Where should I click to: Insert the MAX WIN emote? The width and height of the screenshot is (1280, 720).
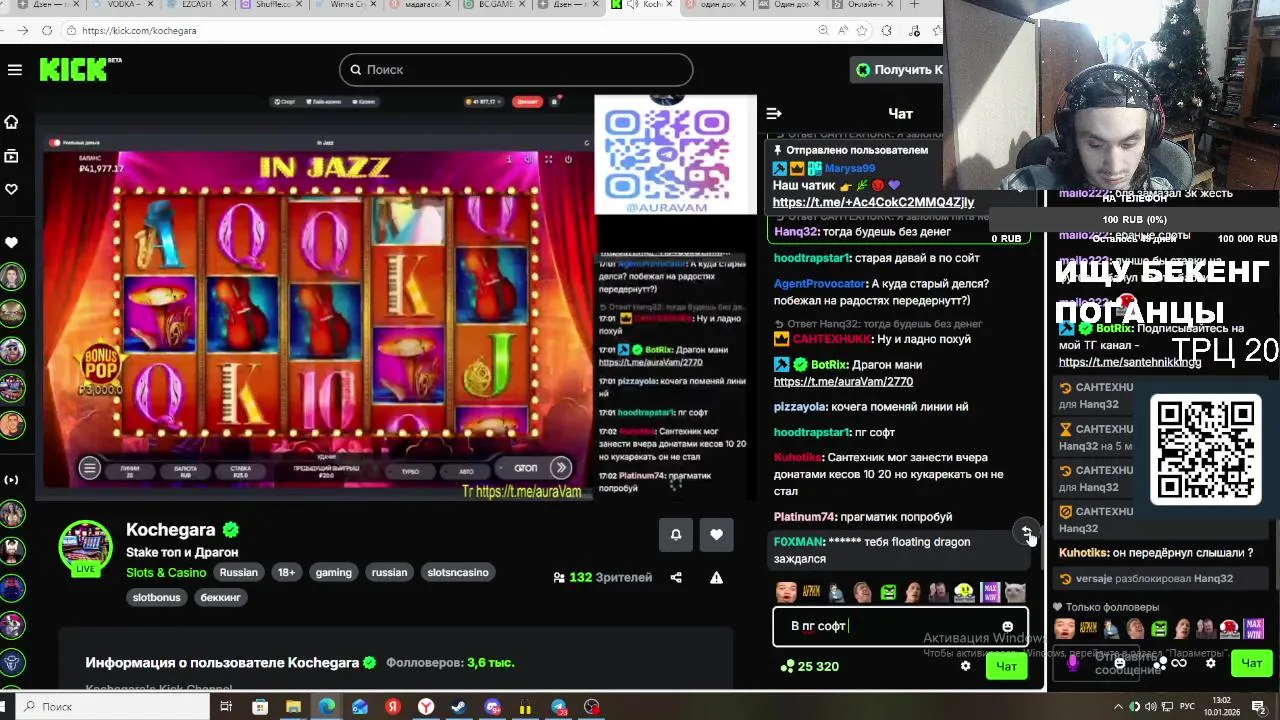(x=990, y=592)
